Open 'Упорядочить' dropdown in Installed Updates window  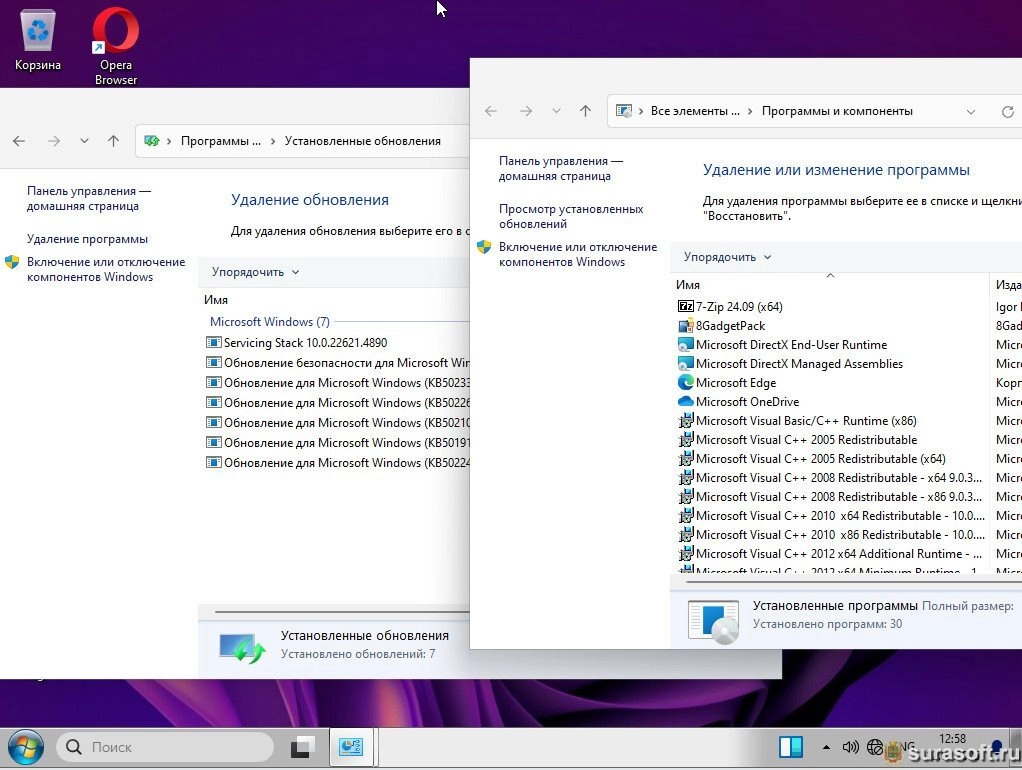tap(255, 272)
